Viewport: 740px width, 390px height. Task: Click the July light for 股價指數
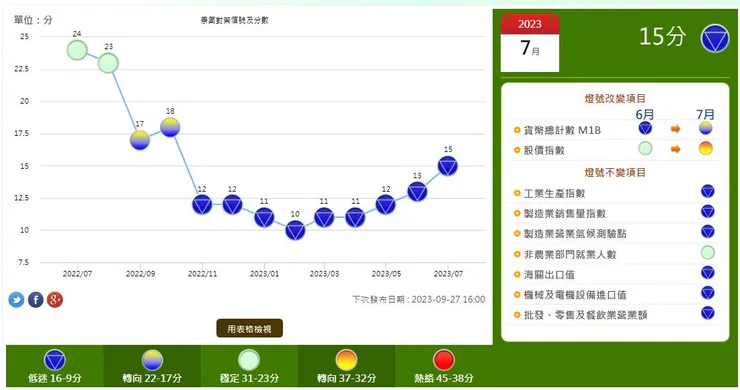pos(706,149)
